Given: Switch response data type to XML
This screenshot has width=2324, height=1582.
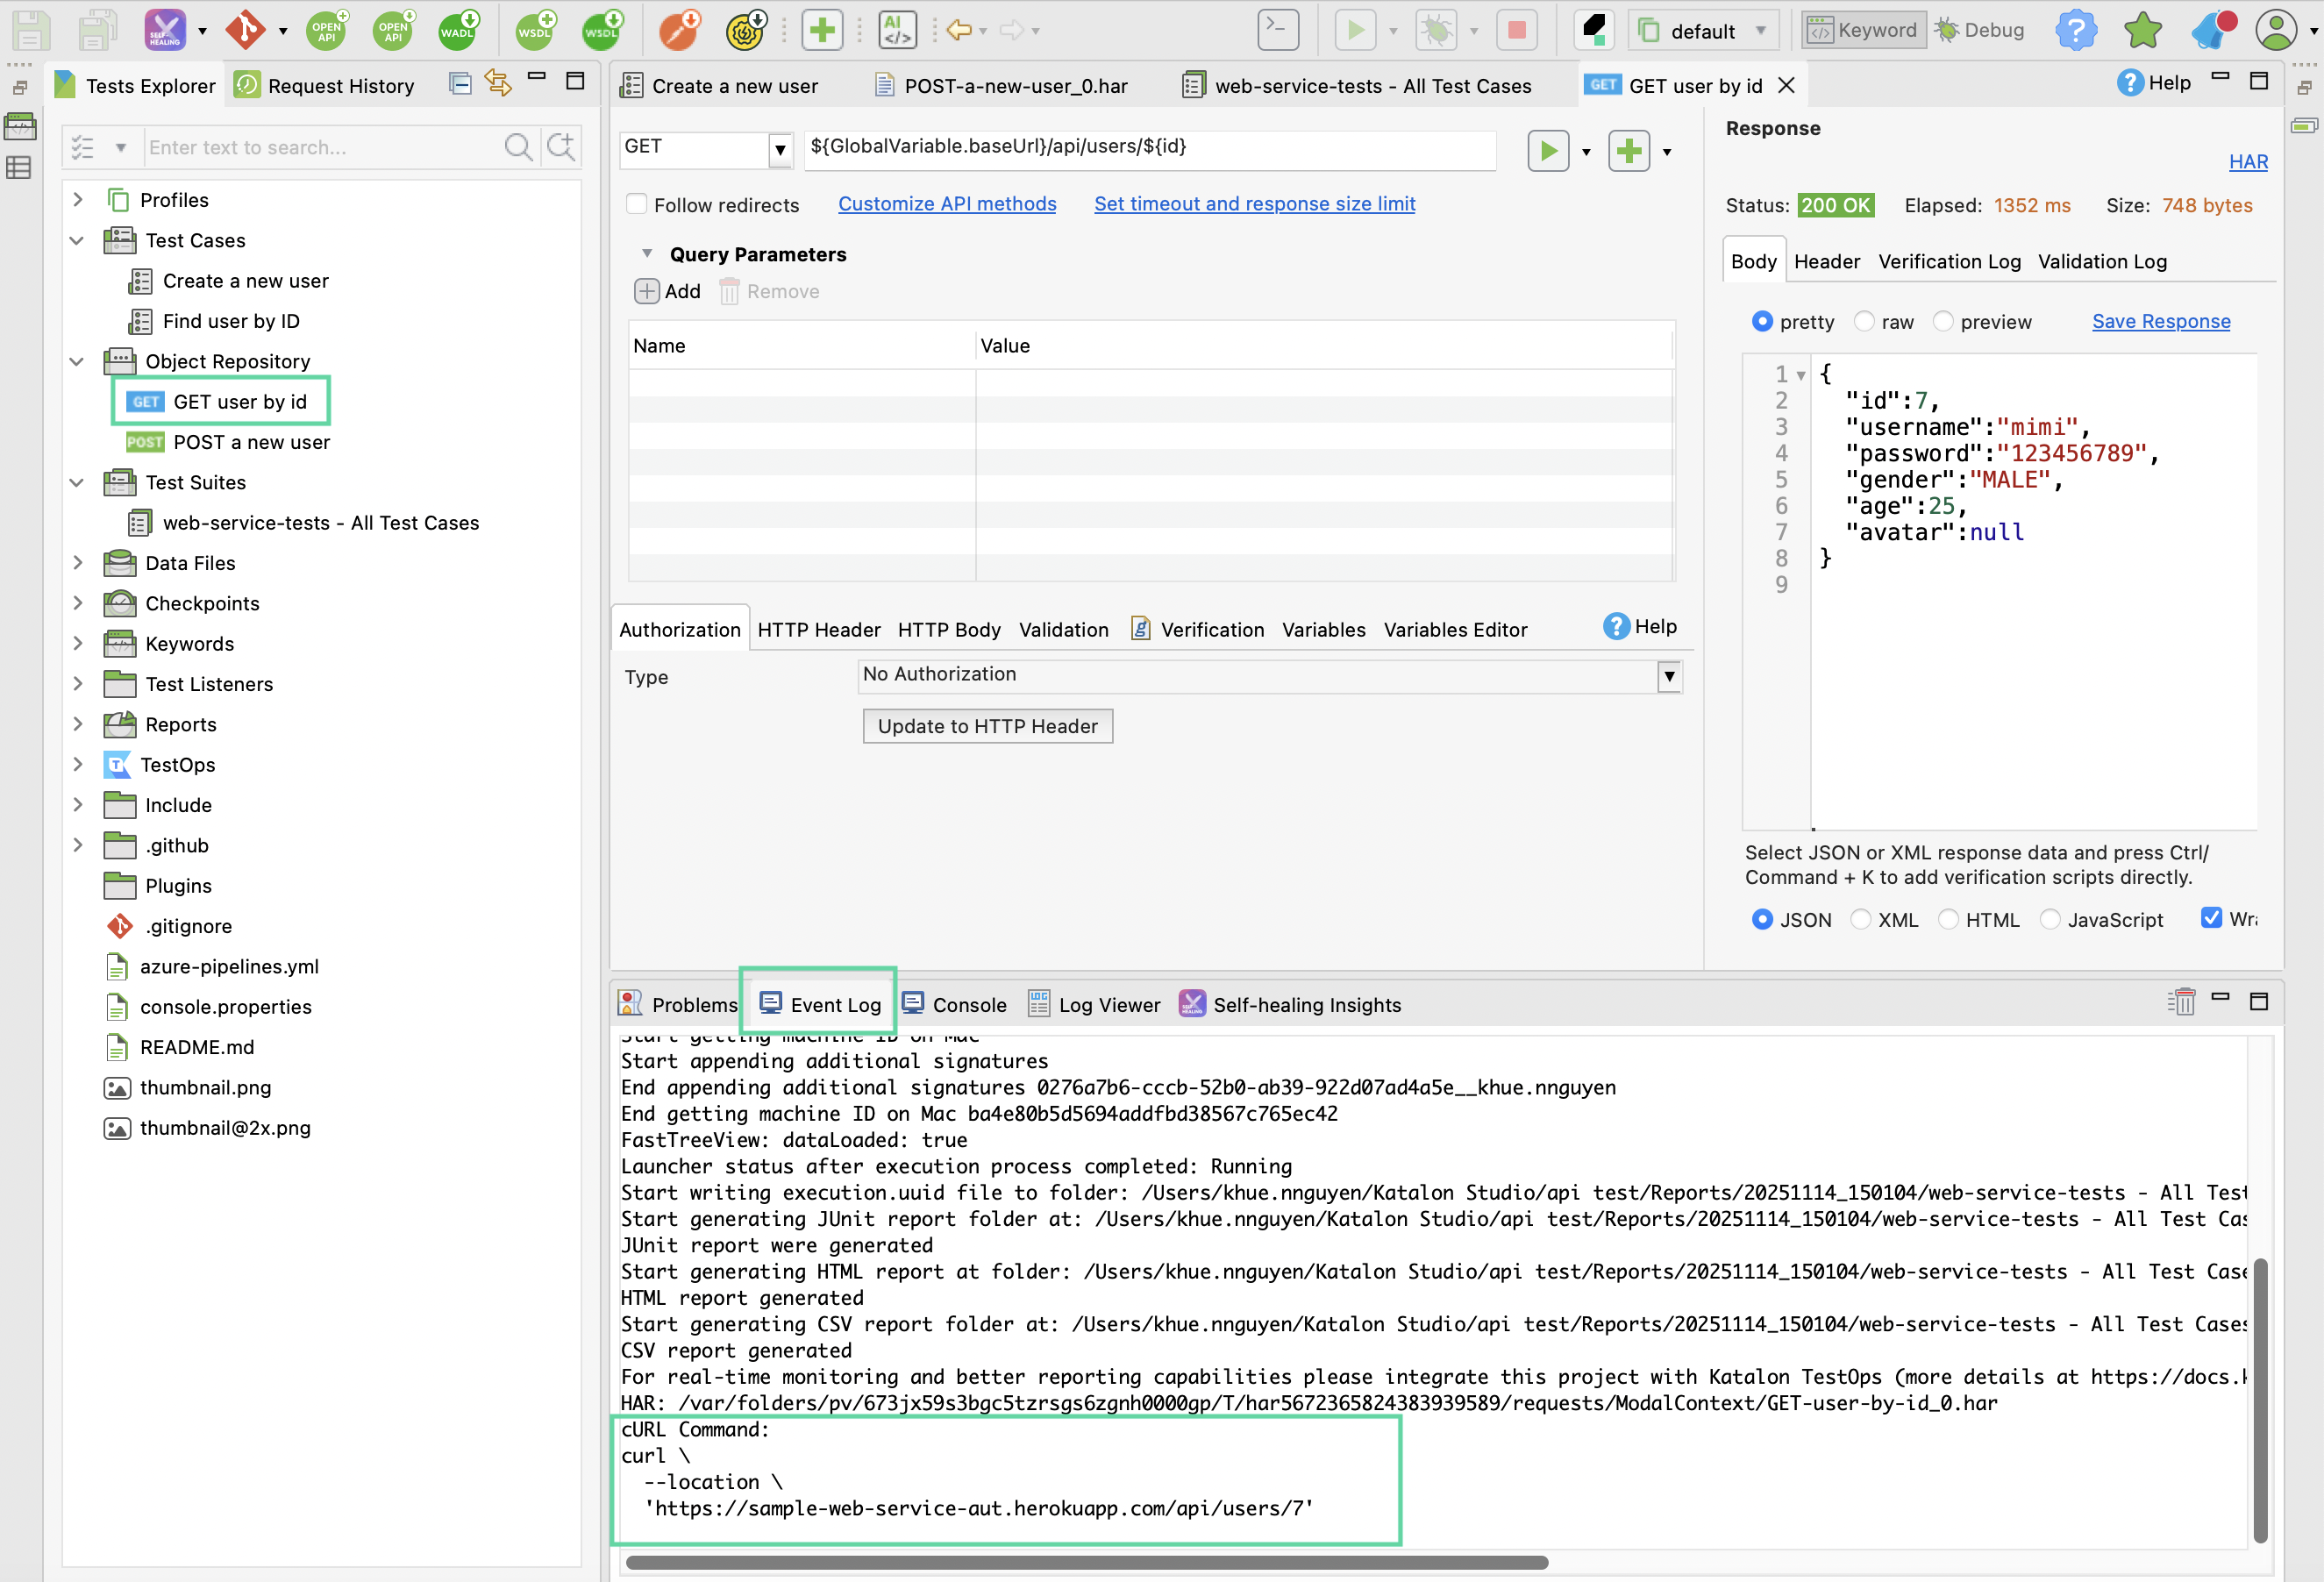Looking at the screenshot, I should [1862, 919].
